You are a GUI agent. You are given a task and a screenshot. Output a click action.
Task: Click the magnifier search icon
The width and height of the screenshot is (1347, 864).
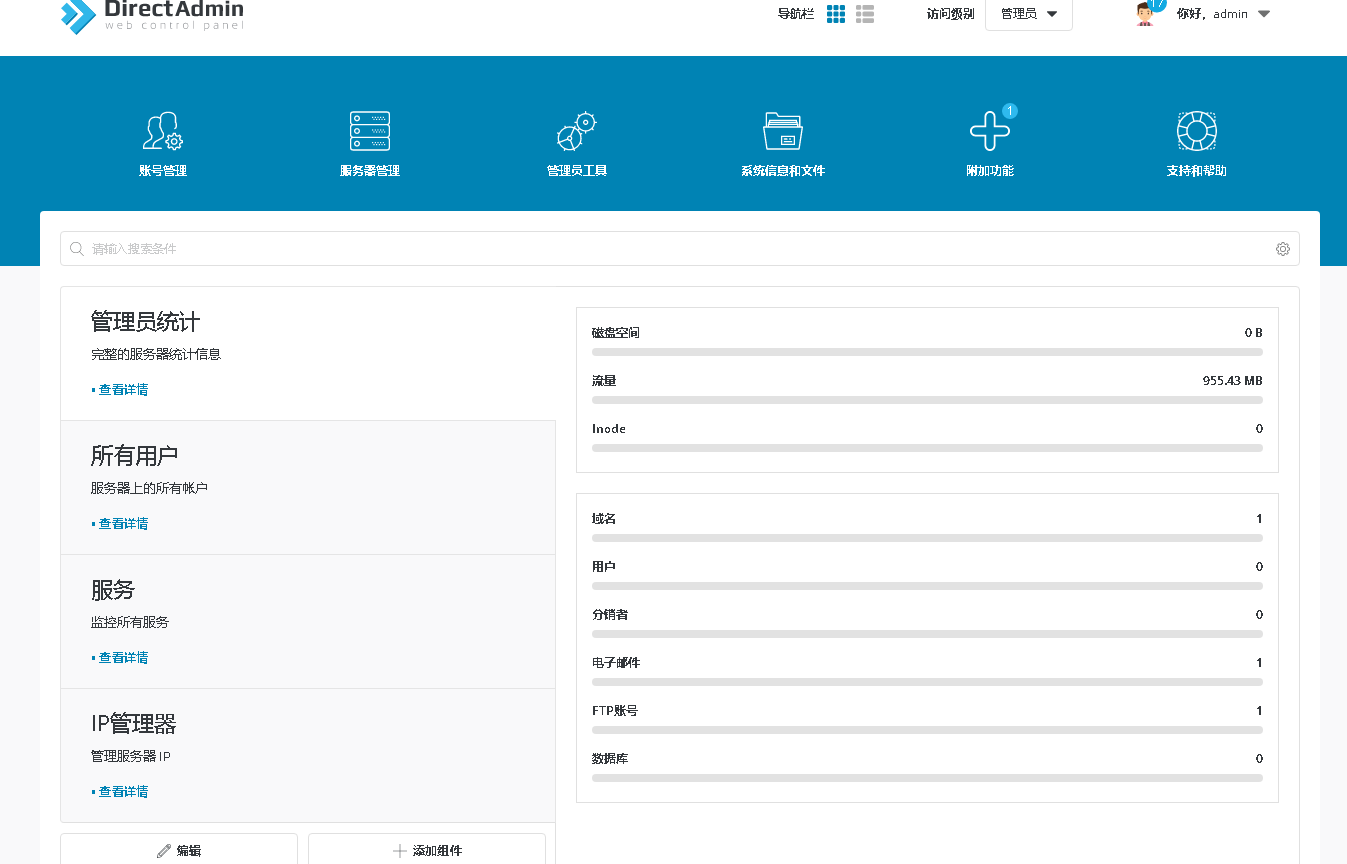77,249
